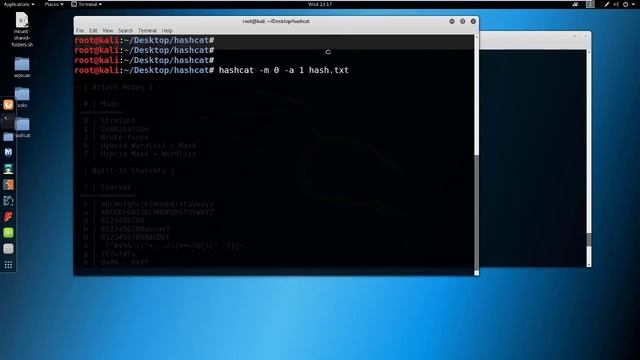
Task: Open the Maltego dock icon
Action: point(8,200)
